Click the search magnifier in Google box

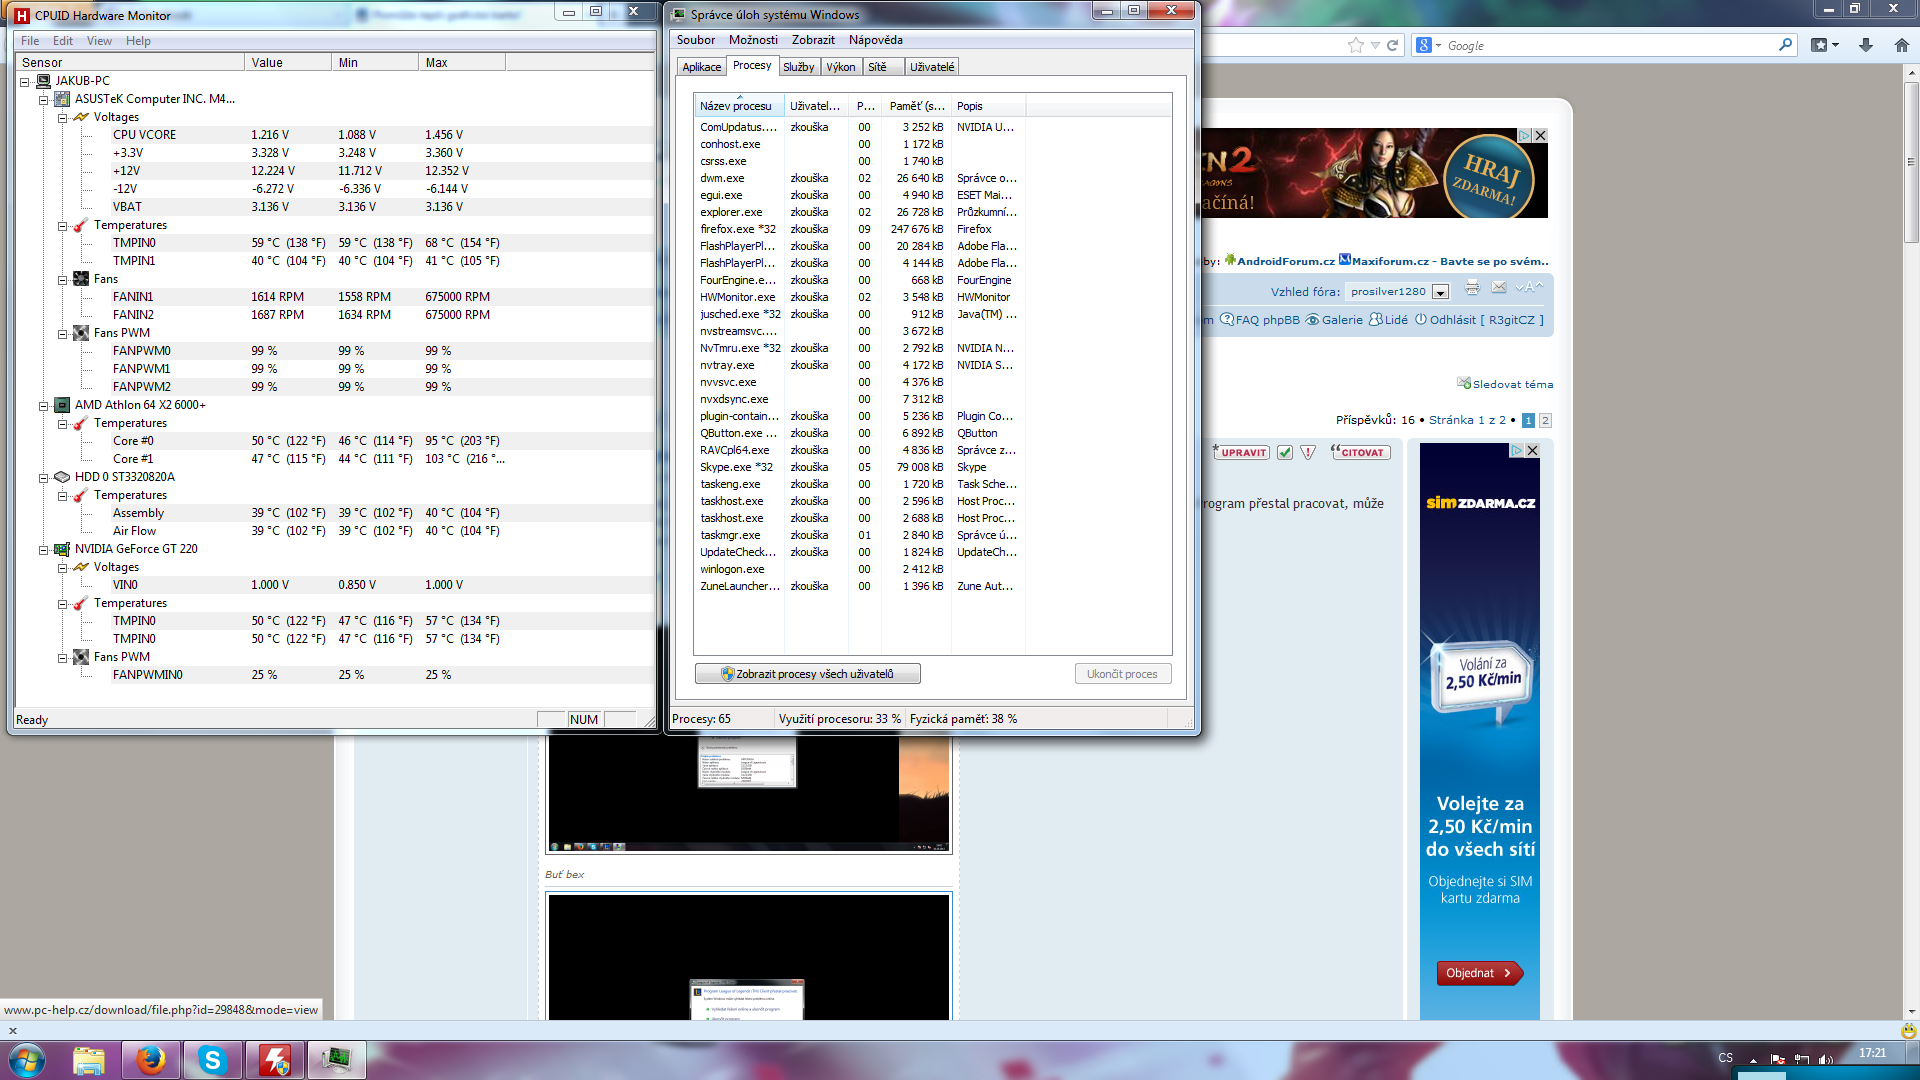tap(1785, 45)
